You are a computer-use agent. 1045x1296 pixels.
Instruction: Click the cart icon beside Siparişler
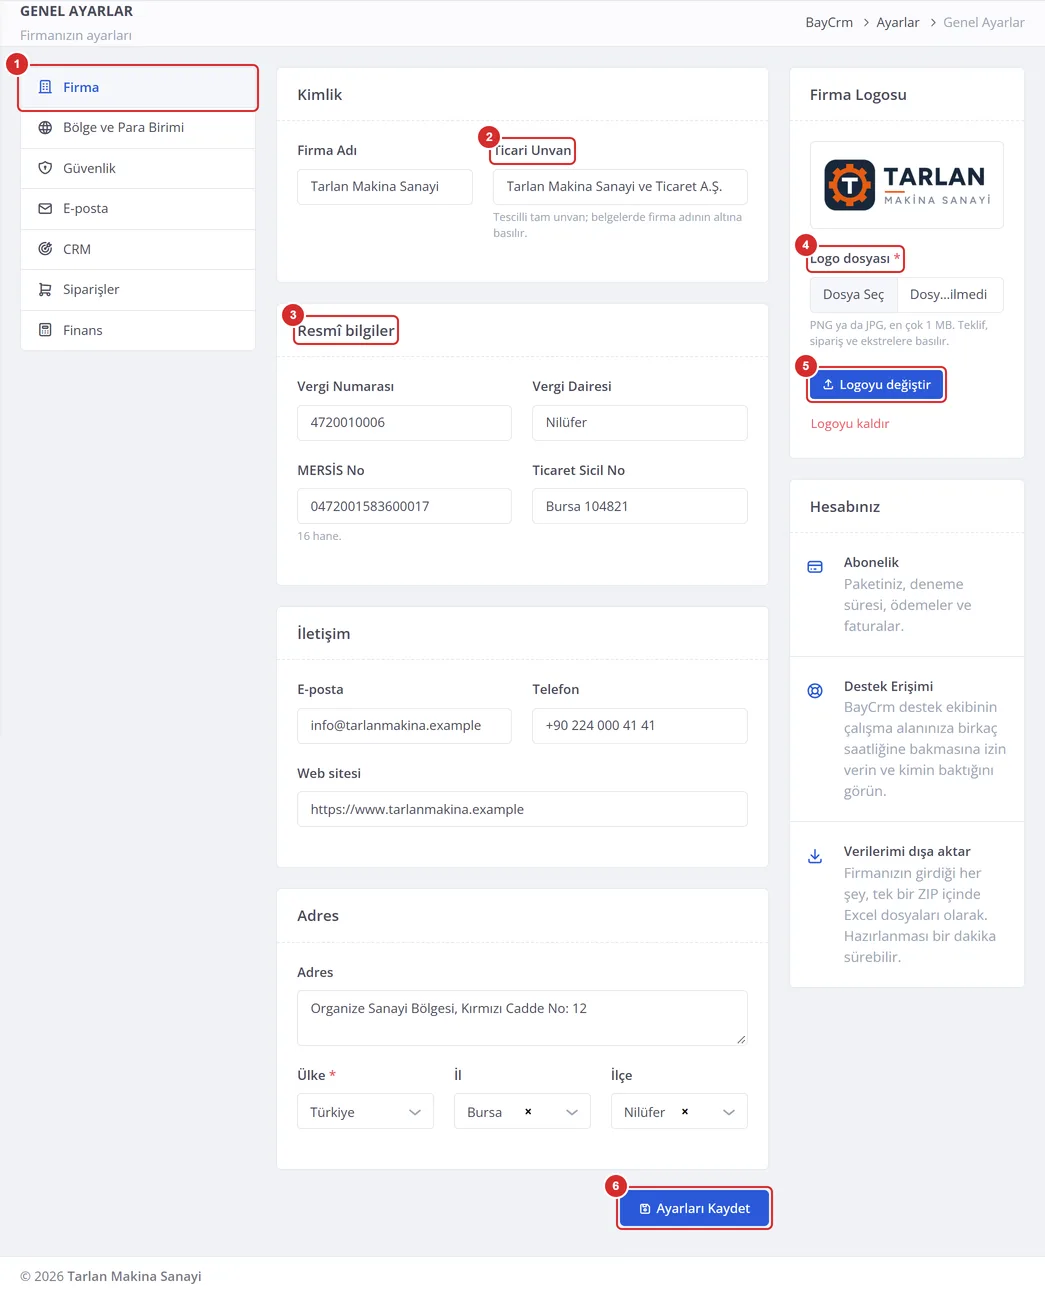(x=45, y=290)
